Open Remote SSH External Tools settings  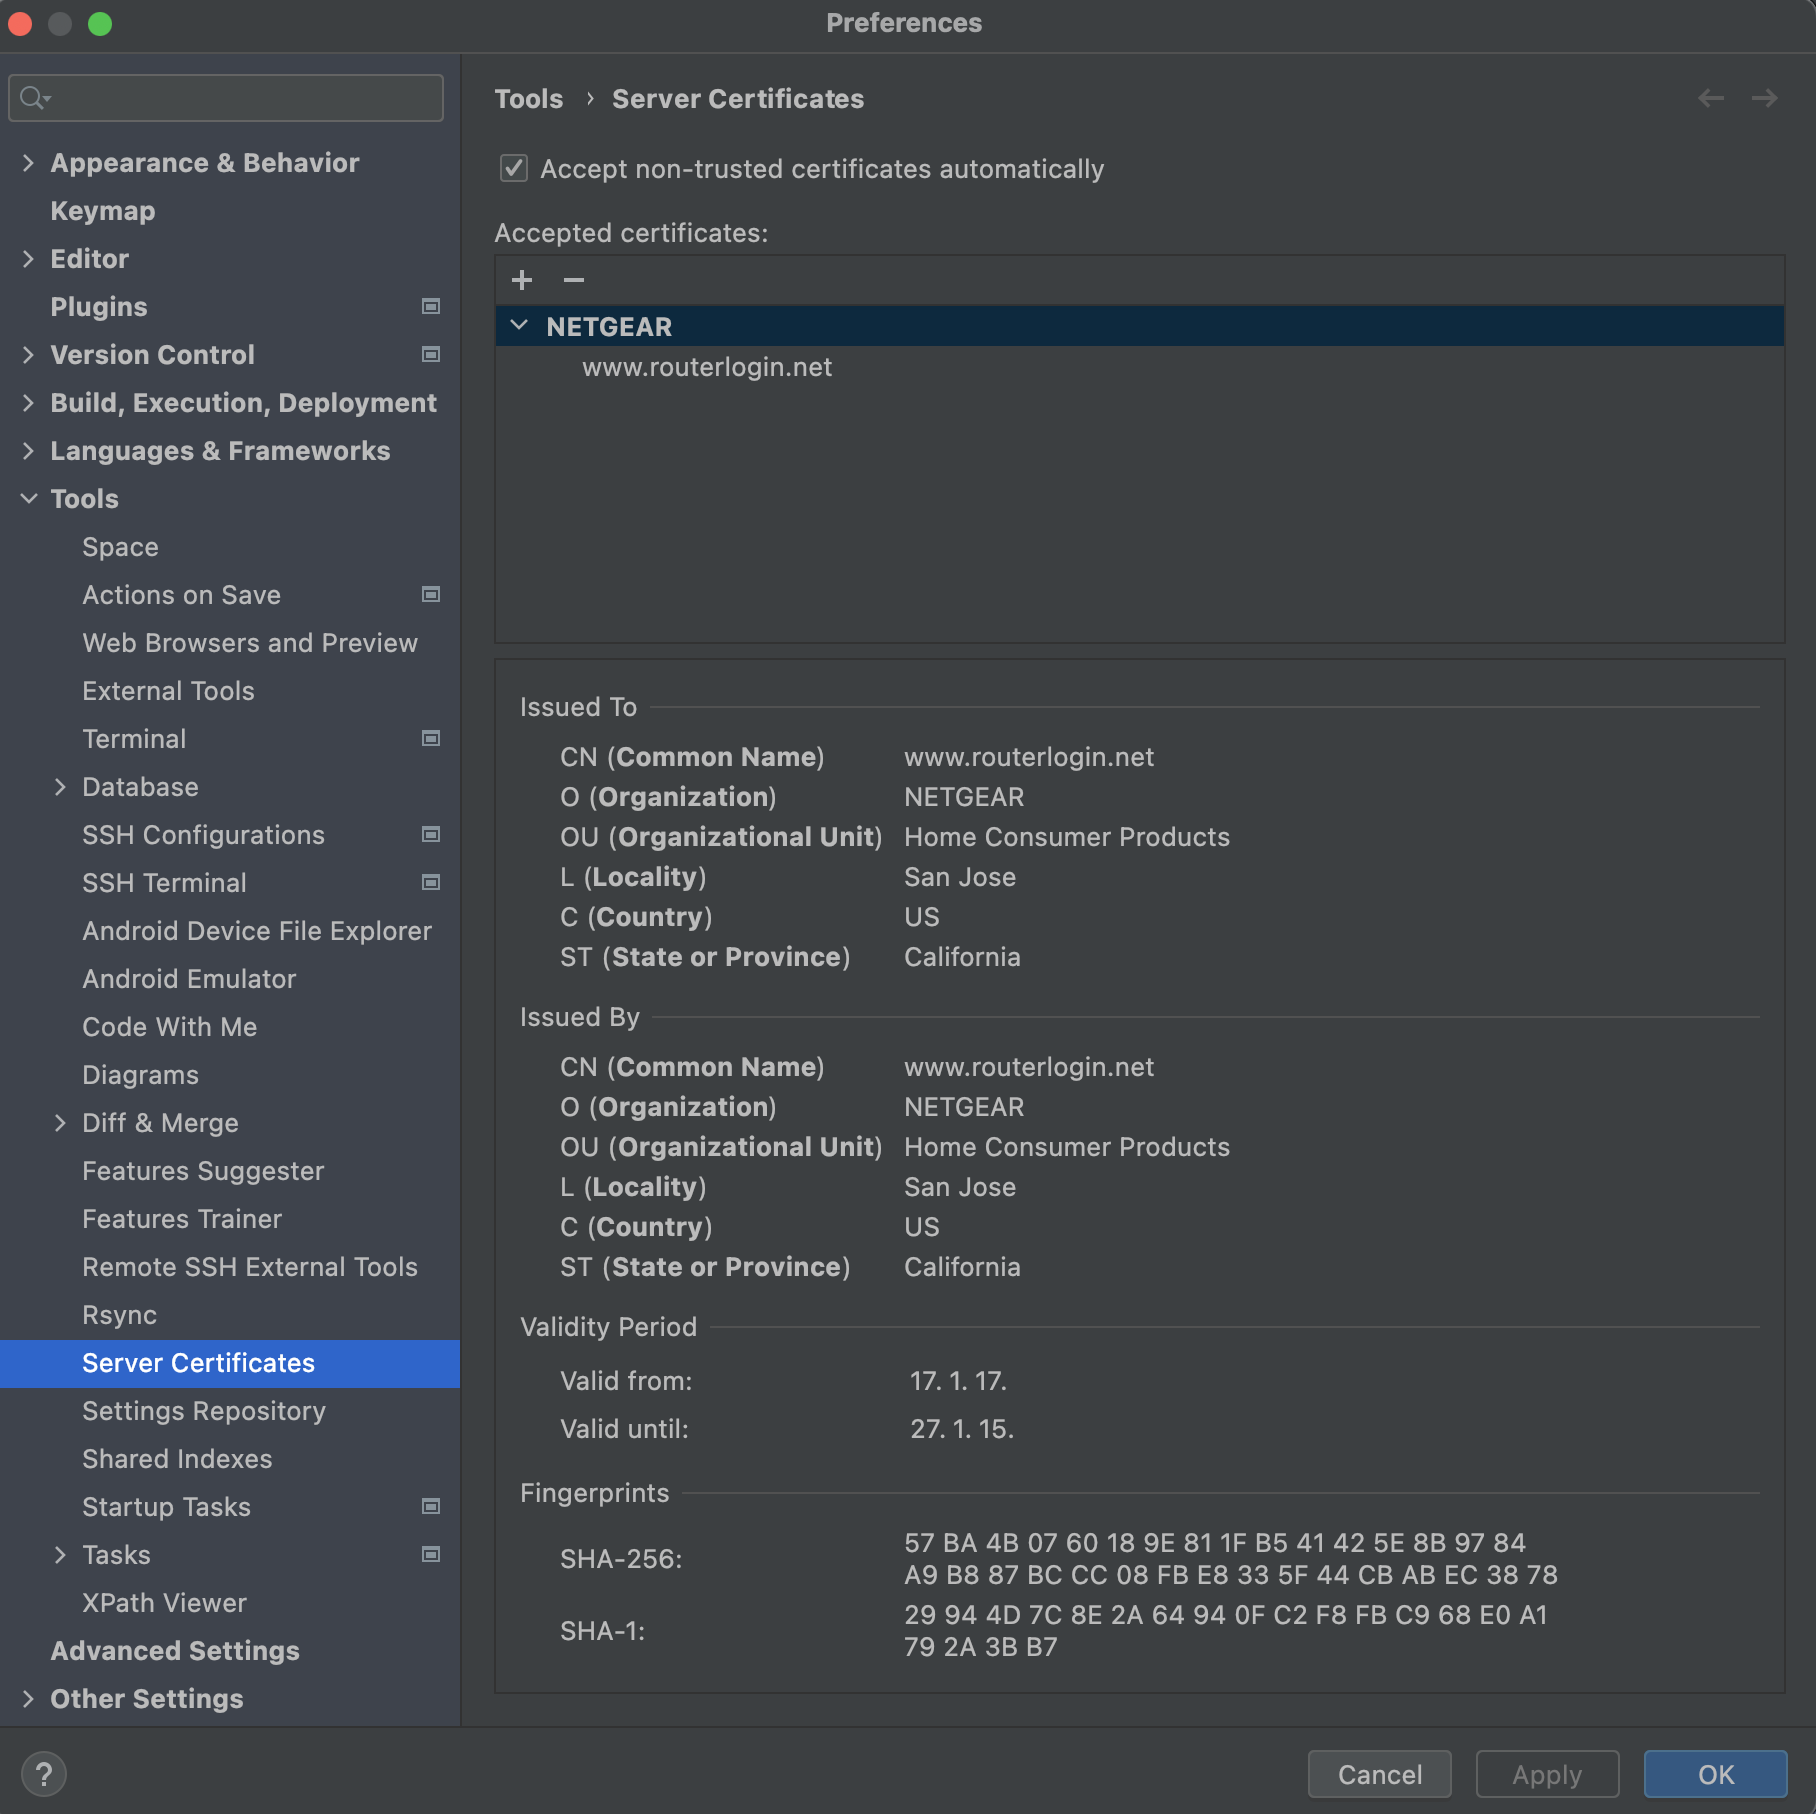coord(250,1267)
